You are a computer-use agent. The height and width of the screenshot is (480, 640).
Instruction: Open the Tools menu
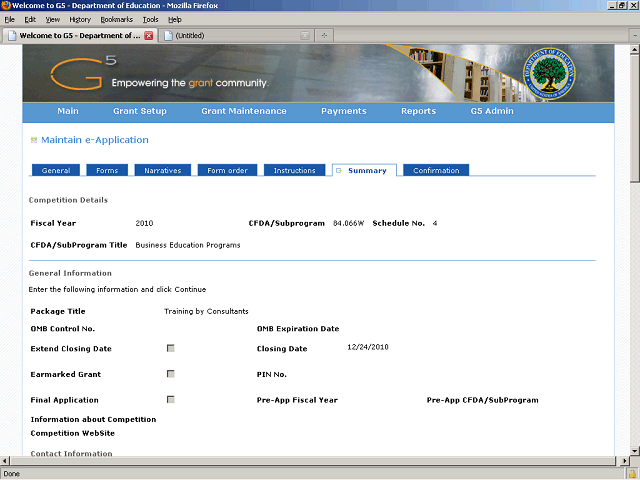150,20
